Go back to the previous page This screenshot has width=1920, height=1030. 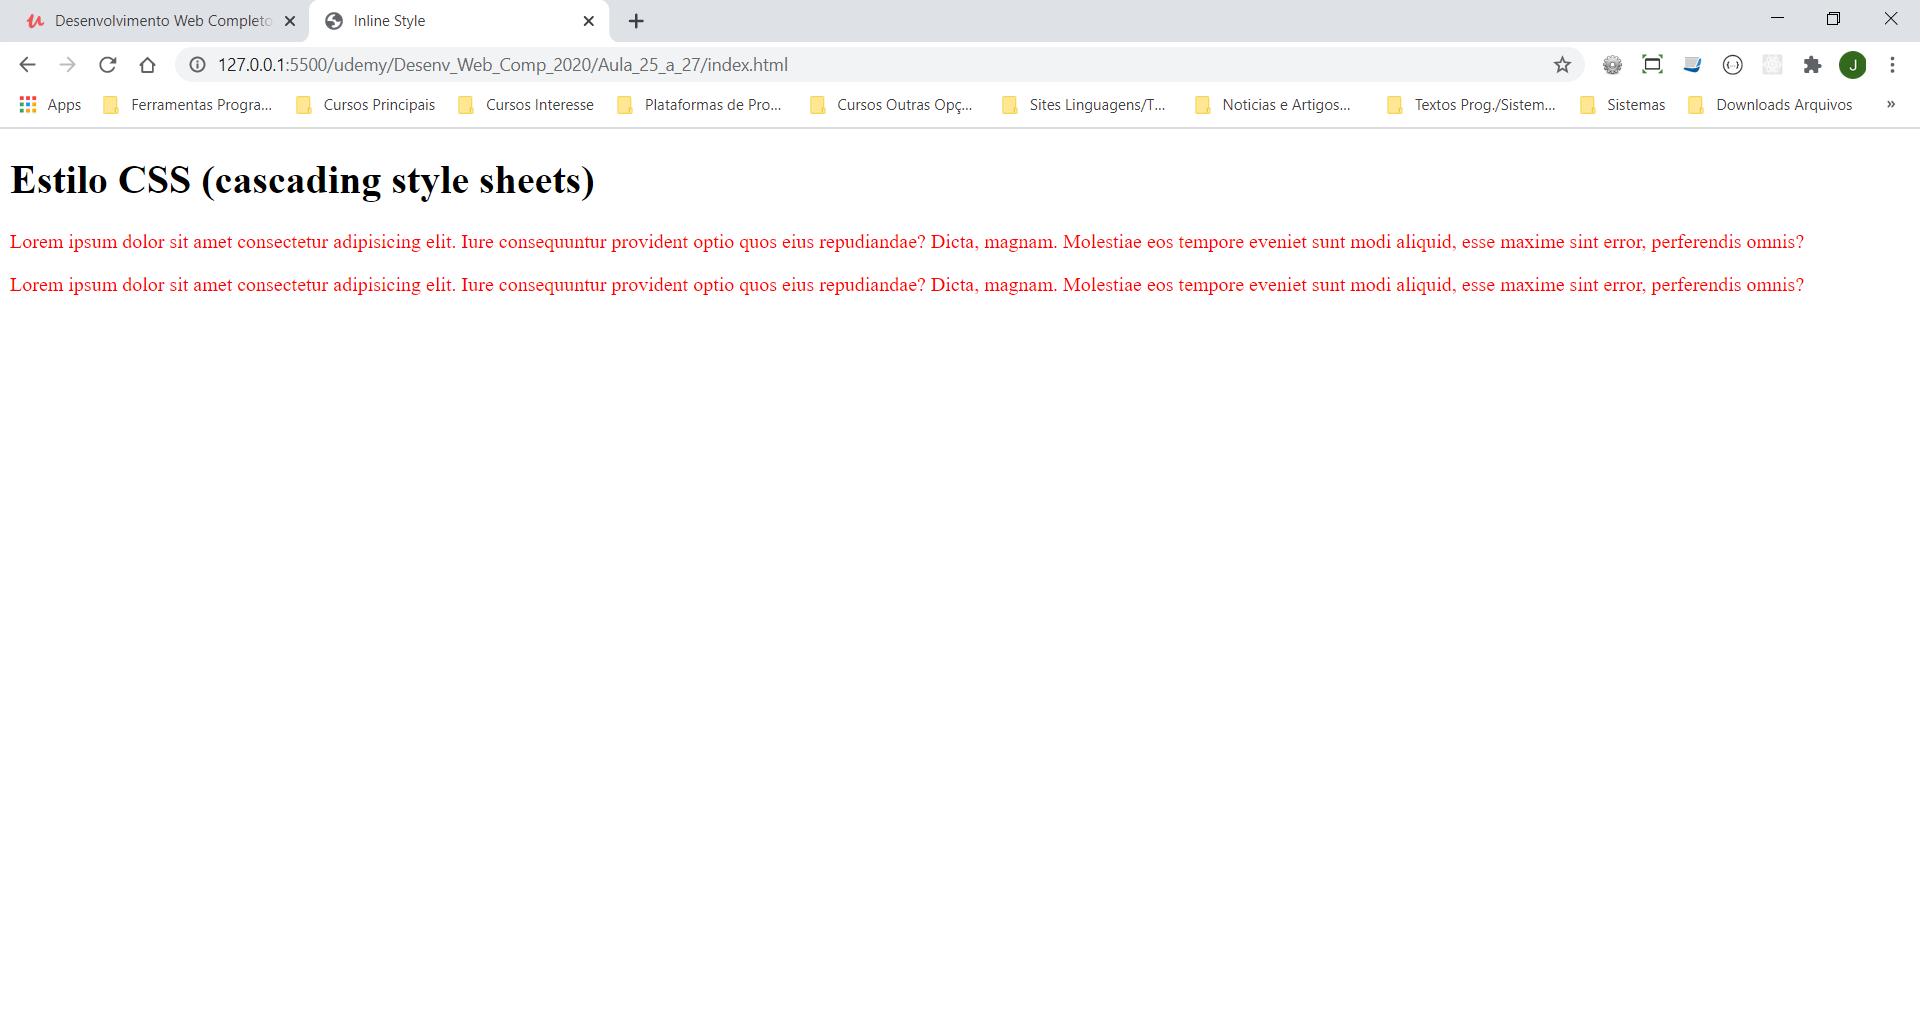click(x=27, y=65)
